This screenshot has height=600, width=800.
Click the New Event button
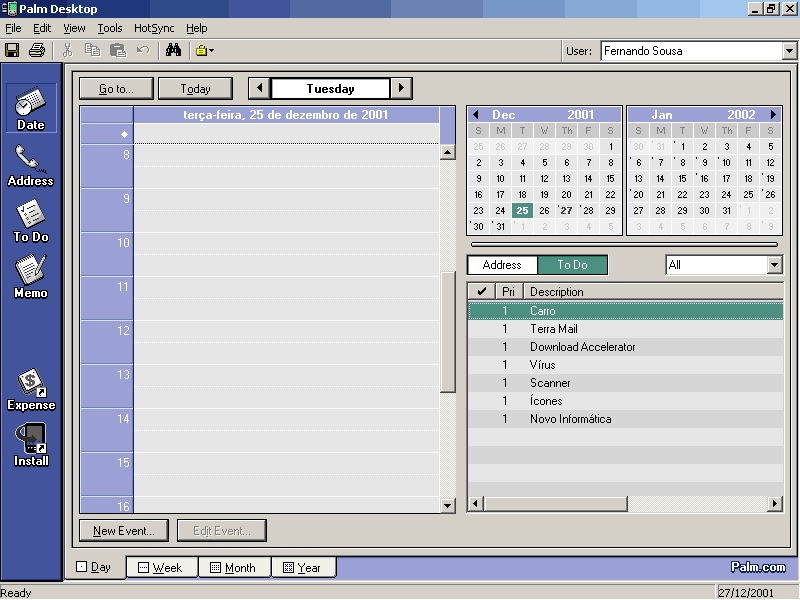click(124, 531)
